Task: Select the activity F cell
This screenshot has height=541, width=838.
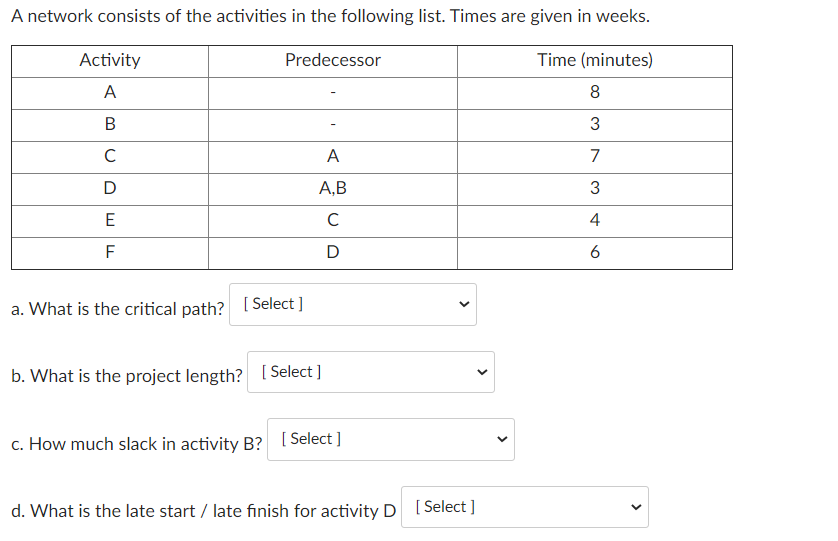Action: click(110, 252)
